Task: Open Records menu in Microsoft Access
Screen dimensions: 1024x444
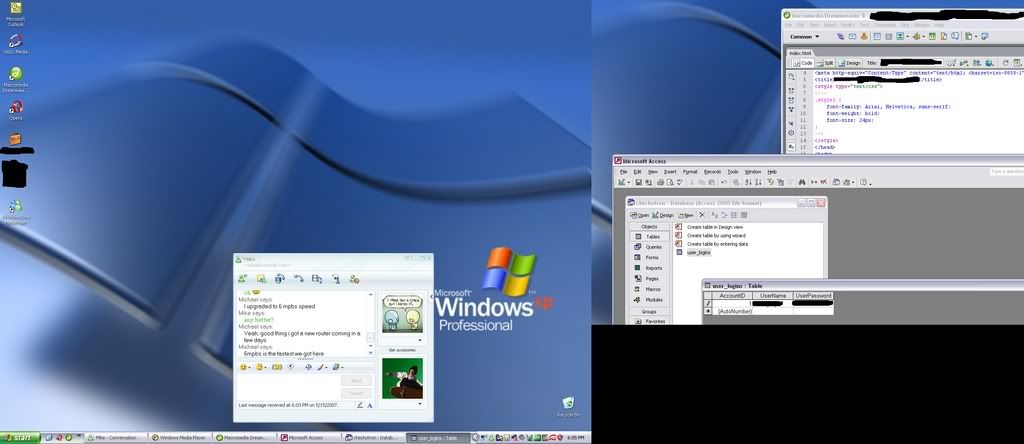Action: 712,172
